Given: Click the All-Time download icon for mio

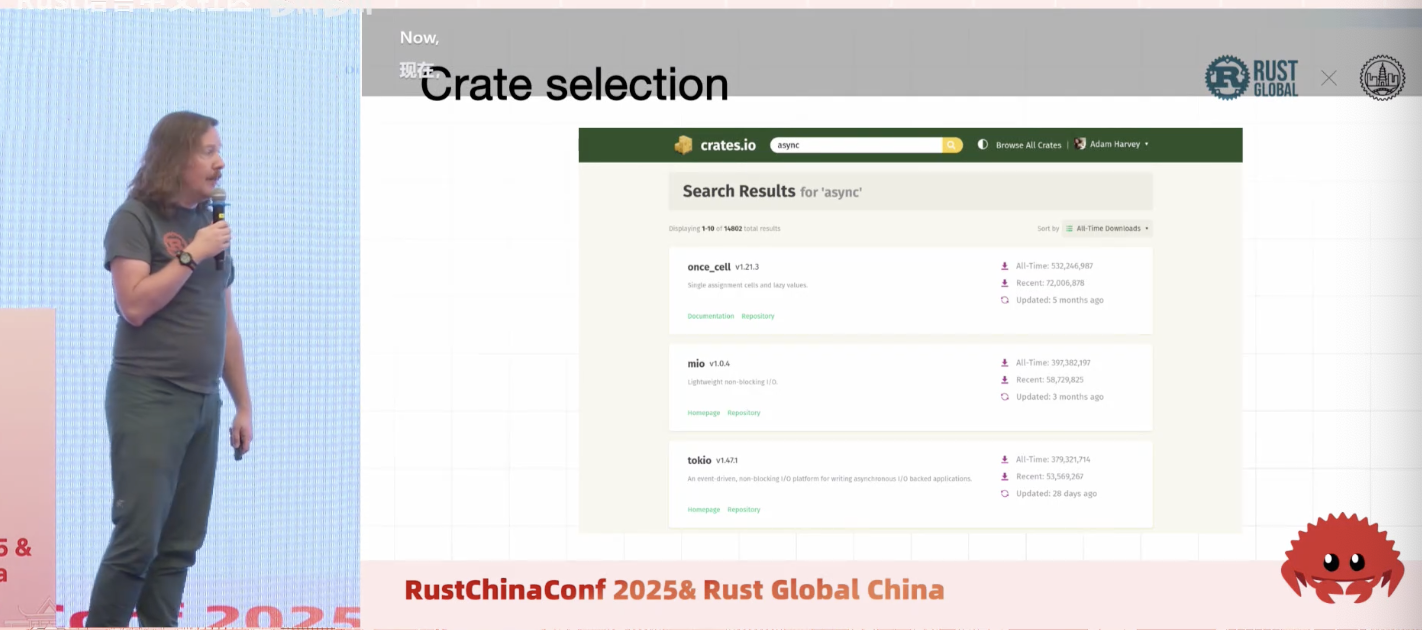Looking at the screenshot, I should 1004,363.
